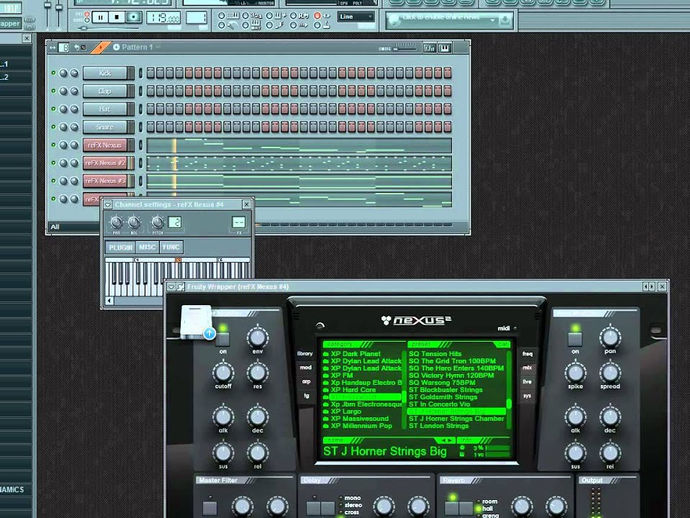Image resolution: width=690 pixels, height=518 pixels.
Task: Open the Line snap dropdown
Action: tap(356, 17)
